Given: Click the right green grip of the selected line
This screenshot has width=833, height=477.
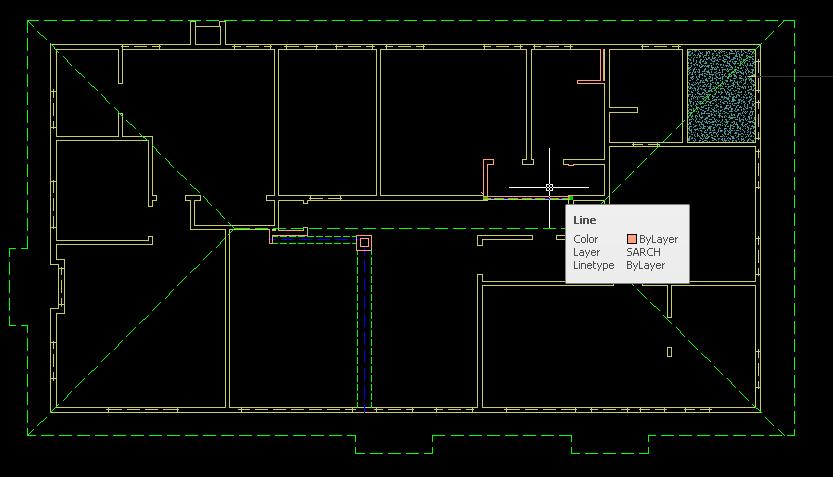Looking at the screenshot, I should [x=571, y=198].
